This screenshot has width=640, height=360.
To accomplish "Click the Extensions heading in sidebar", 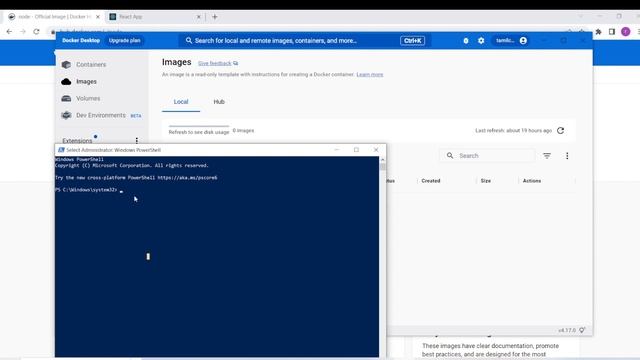I will (77, 140).
